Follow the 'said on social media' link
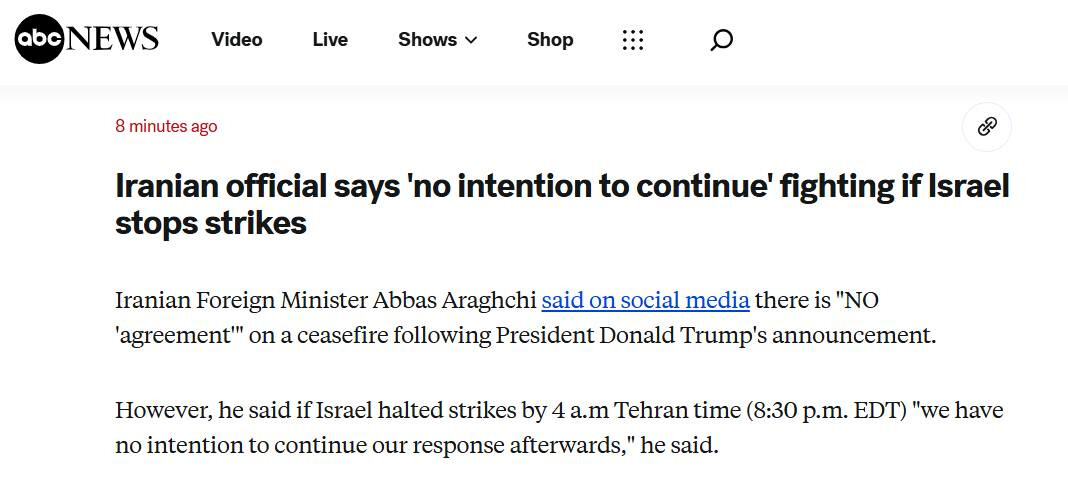Image resolution: width=1068 pixels, height=501 pixels. 645,300
